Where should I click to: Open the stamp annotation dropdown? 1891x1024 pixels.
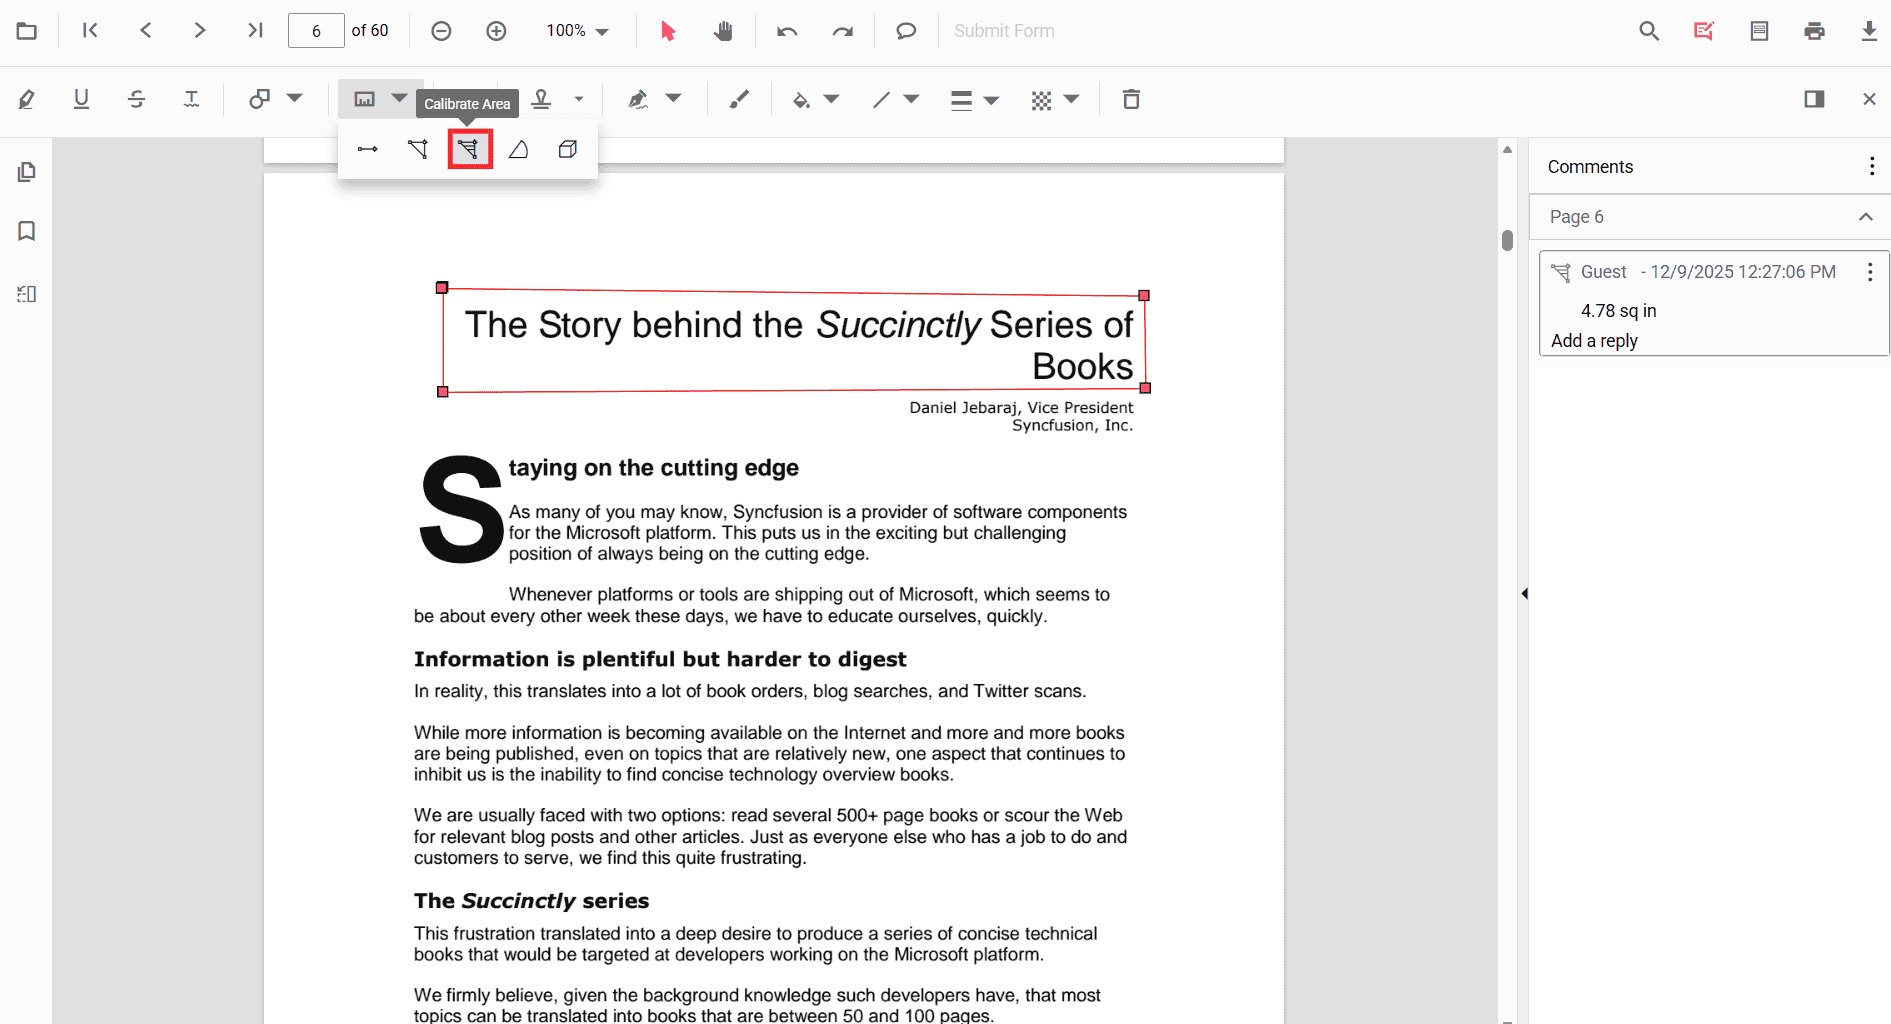[x=578, y=99]
